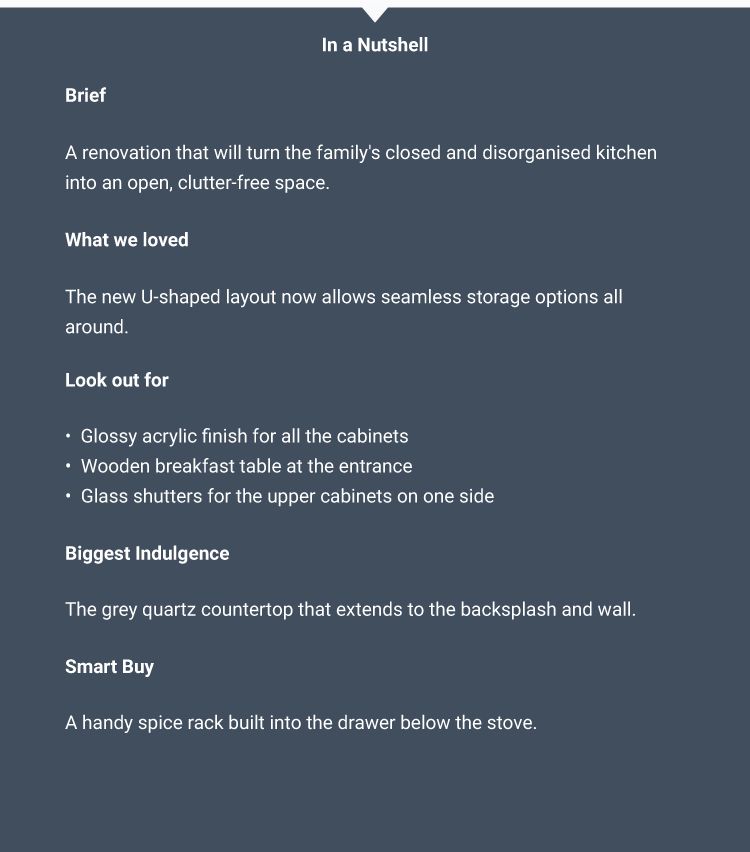Click the handy spice rack sentence
This screenshot has height=852, width=750.
pyautogui.click(x=301, y=723)
